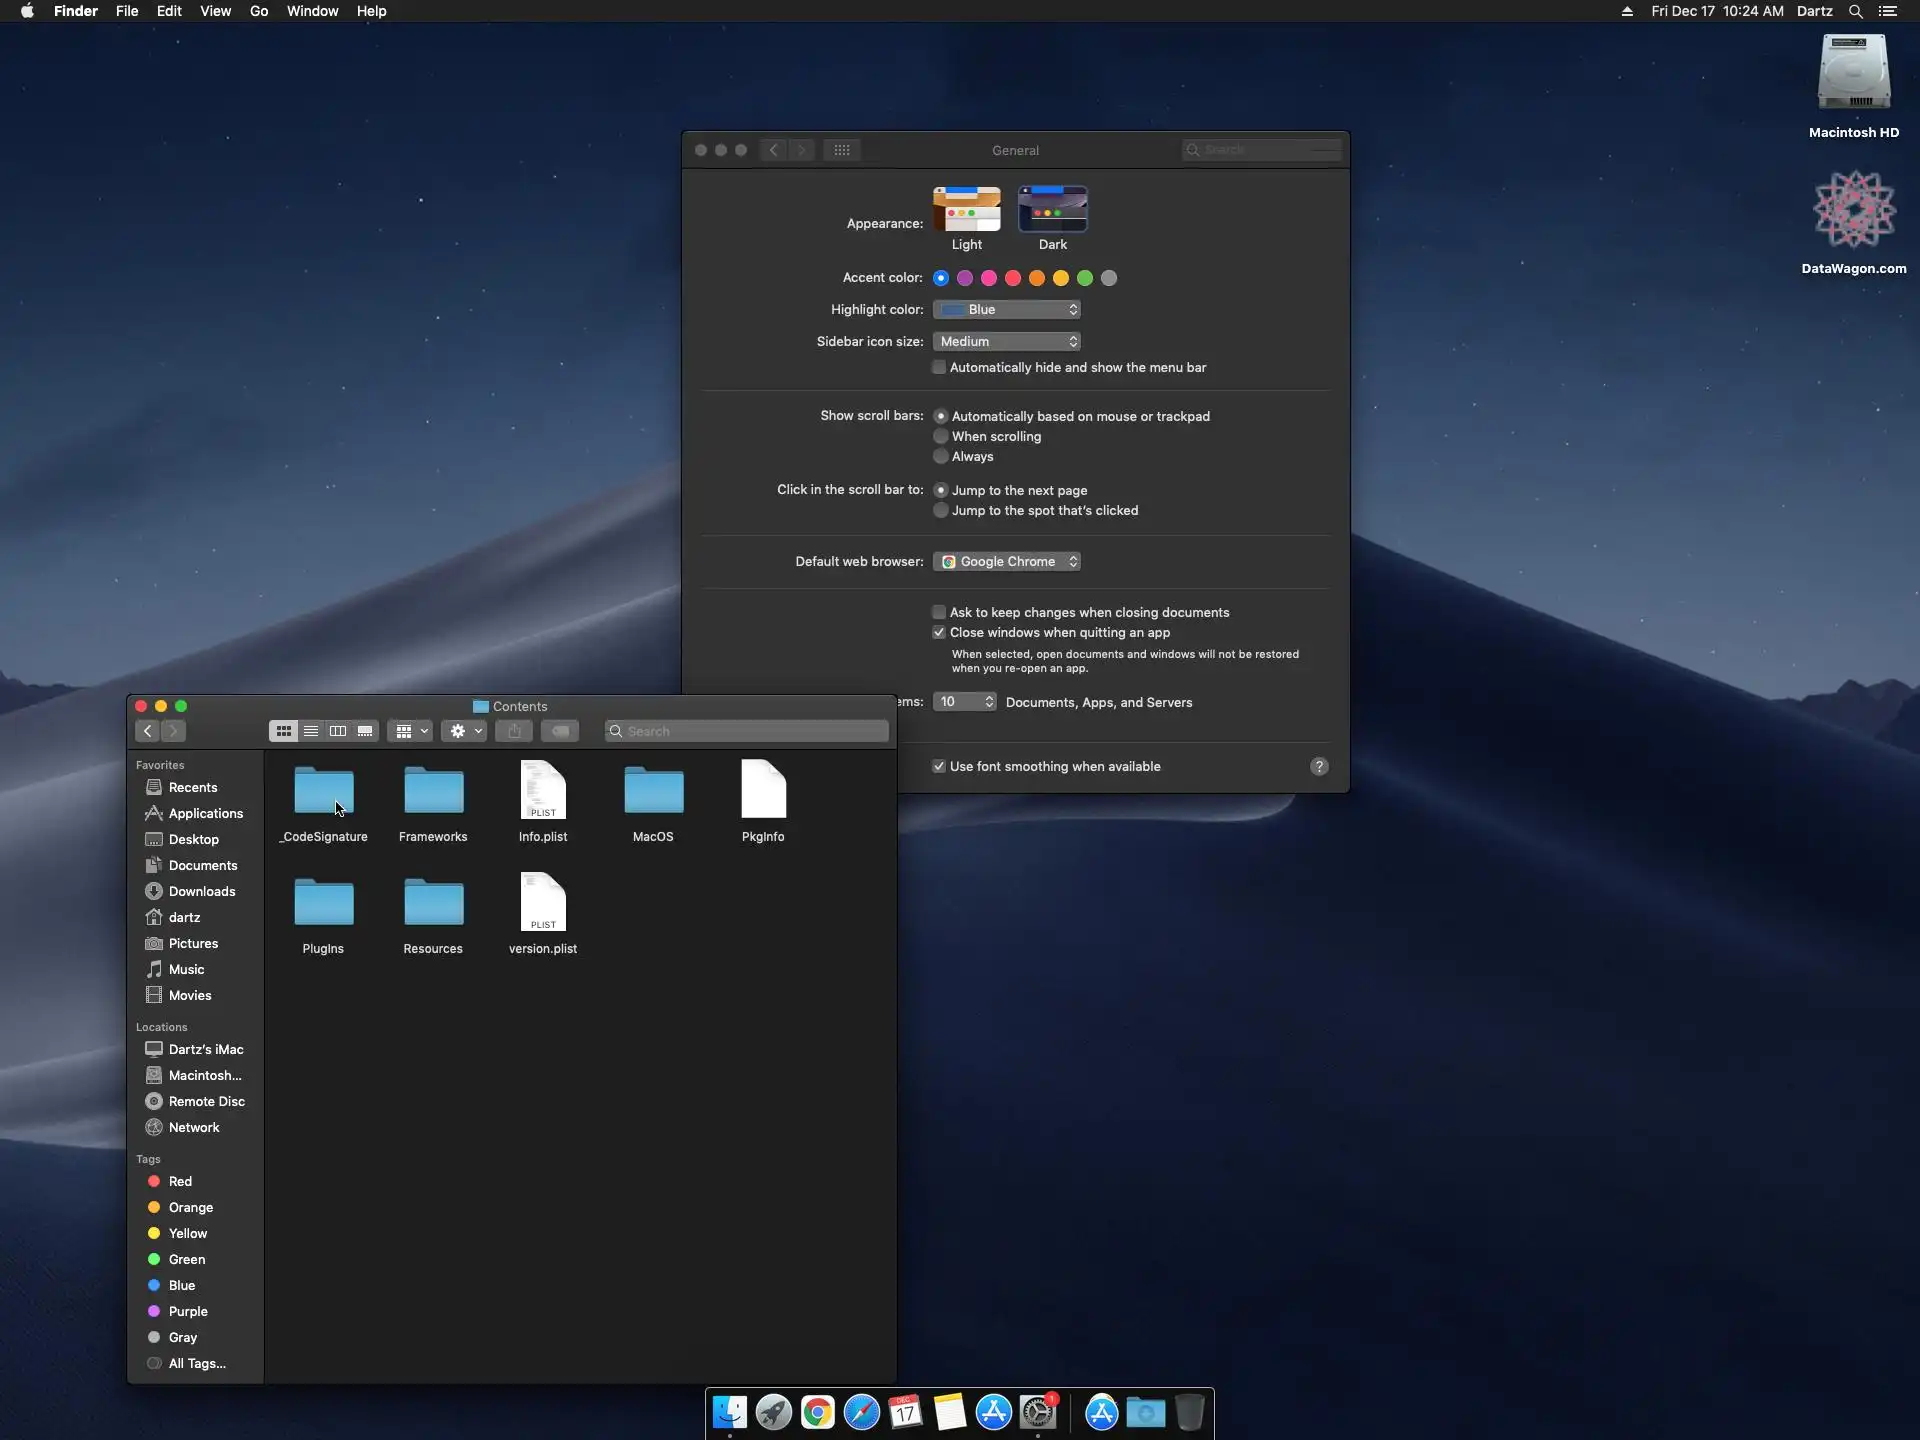
Task: Enable automatically hide menu bar checkbox
Action: coord(939,367)
